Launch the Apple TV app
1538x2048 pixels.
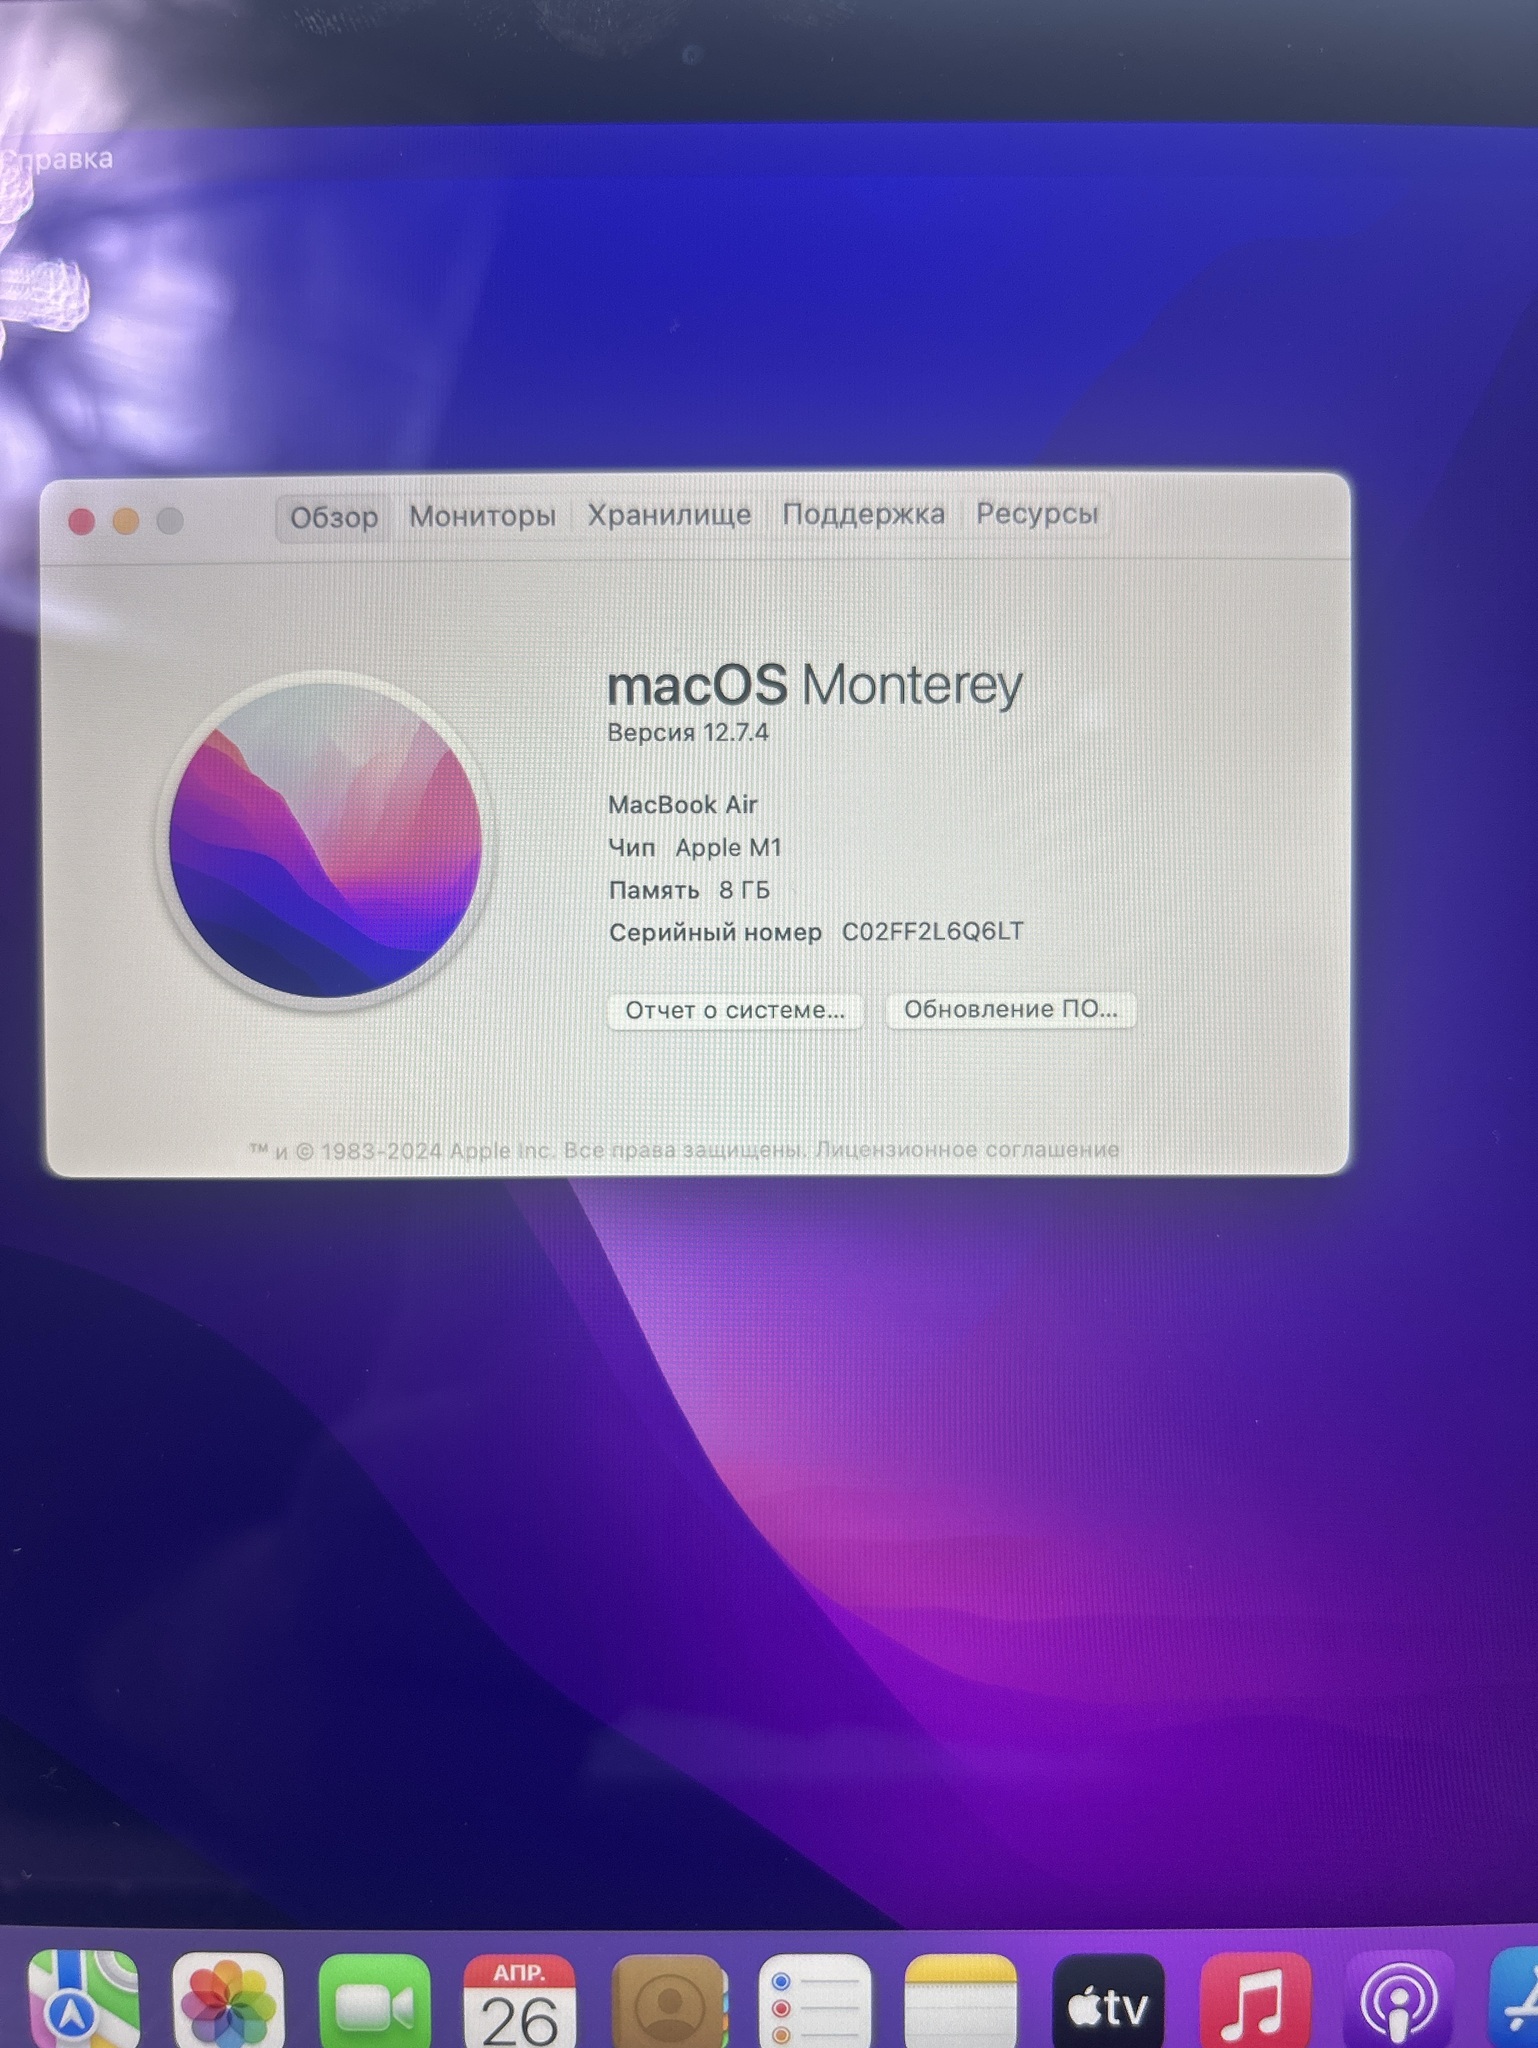click(x=1108, y=2002)
